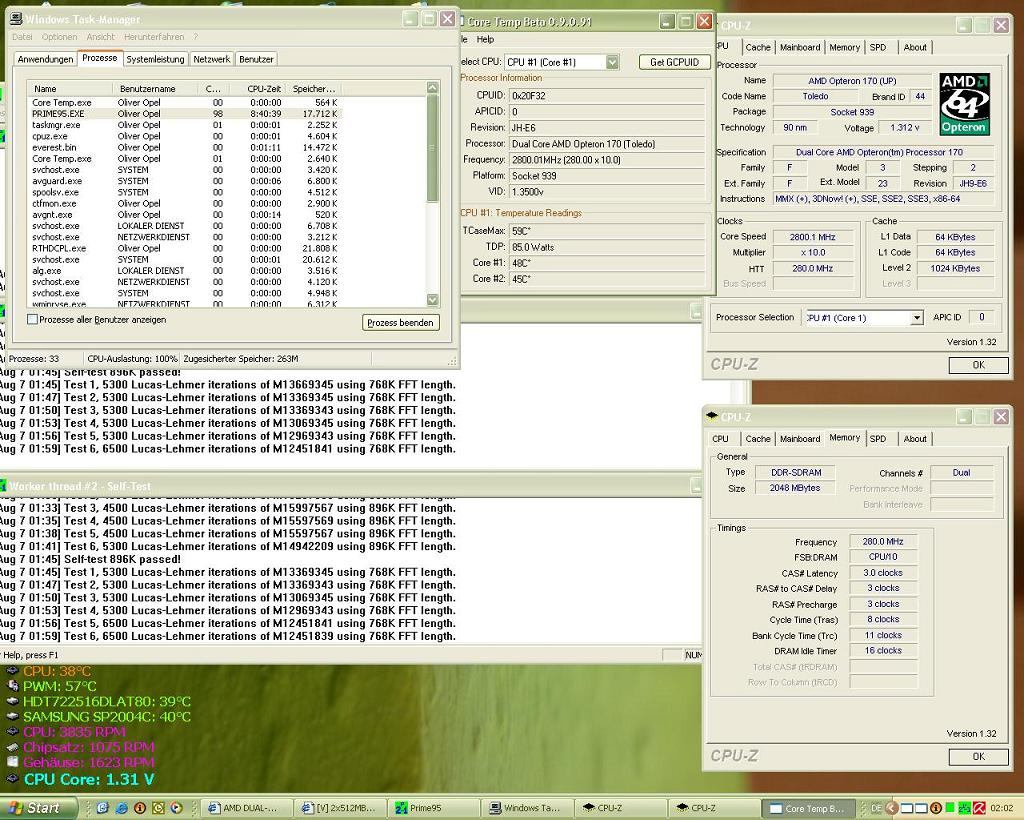Viewport: 1024px width, 820px height.
Task: Click the CPU Core 1.31 V icon
Action: point(12,778)
